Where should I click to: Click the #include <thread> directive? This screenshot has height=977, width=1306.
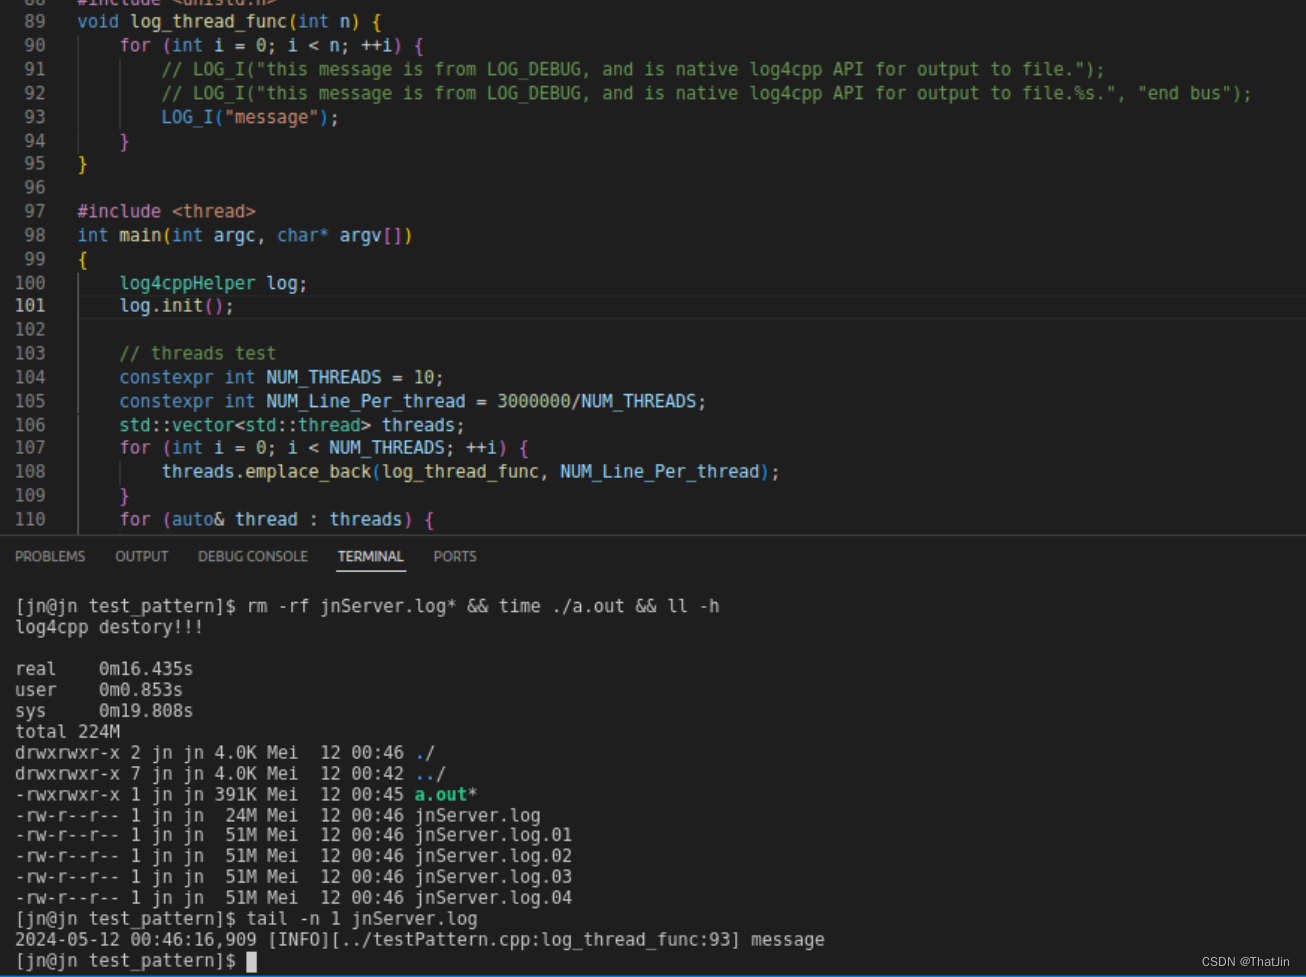[166, 211]
